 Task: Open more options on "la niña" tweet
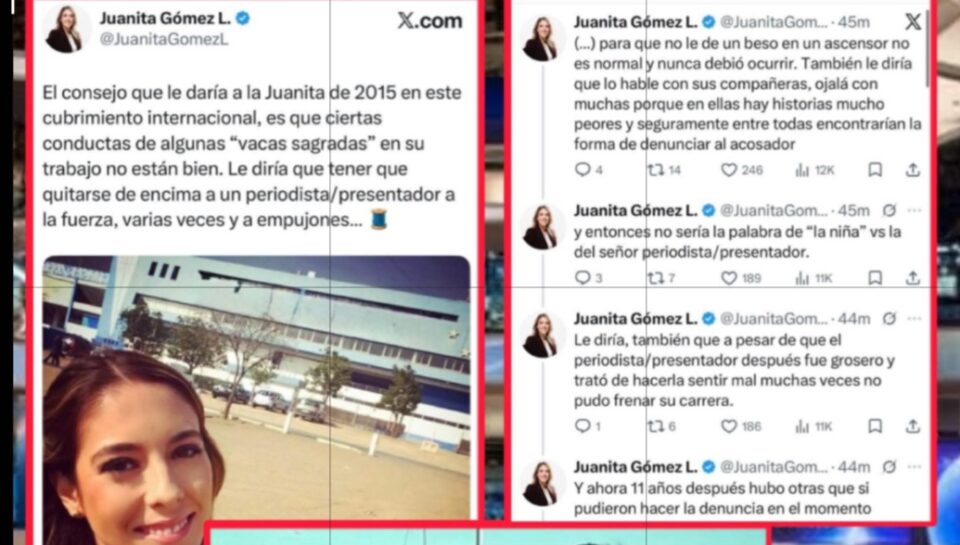tap(914, 211)
